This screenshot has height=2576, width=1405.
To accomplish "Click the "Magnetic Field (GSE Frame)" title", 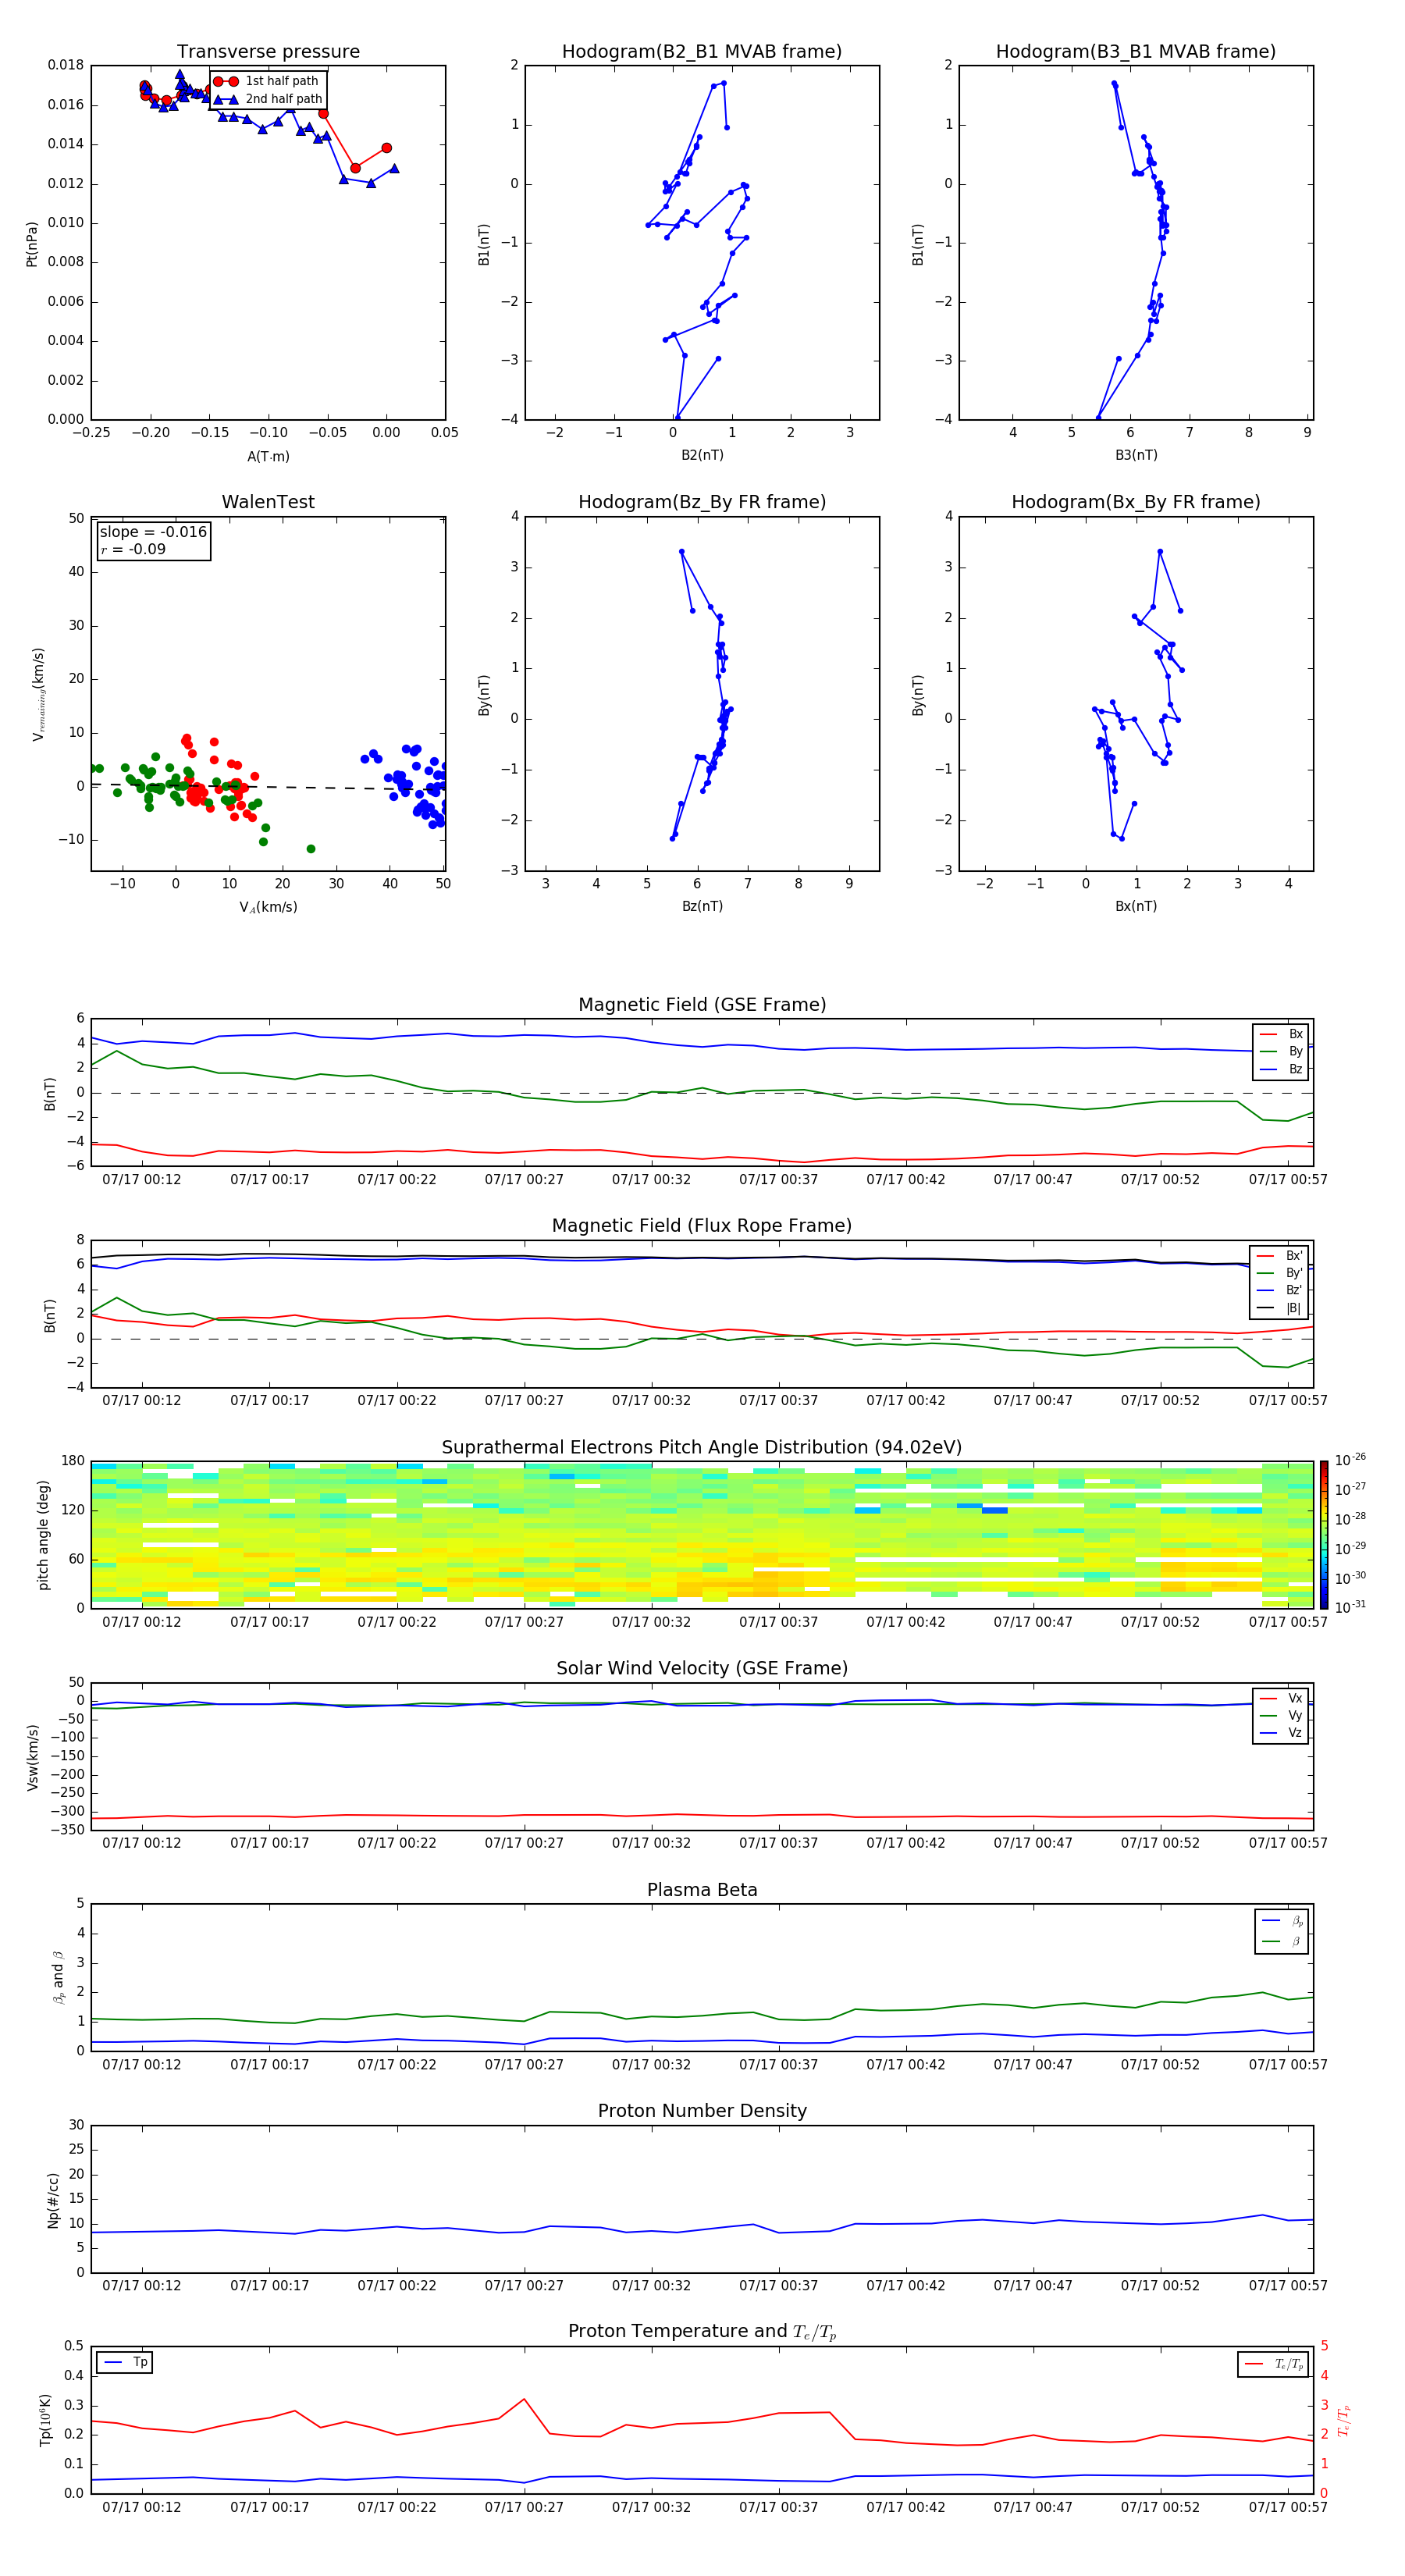I will tap(701, 1004).
